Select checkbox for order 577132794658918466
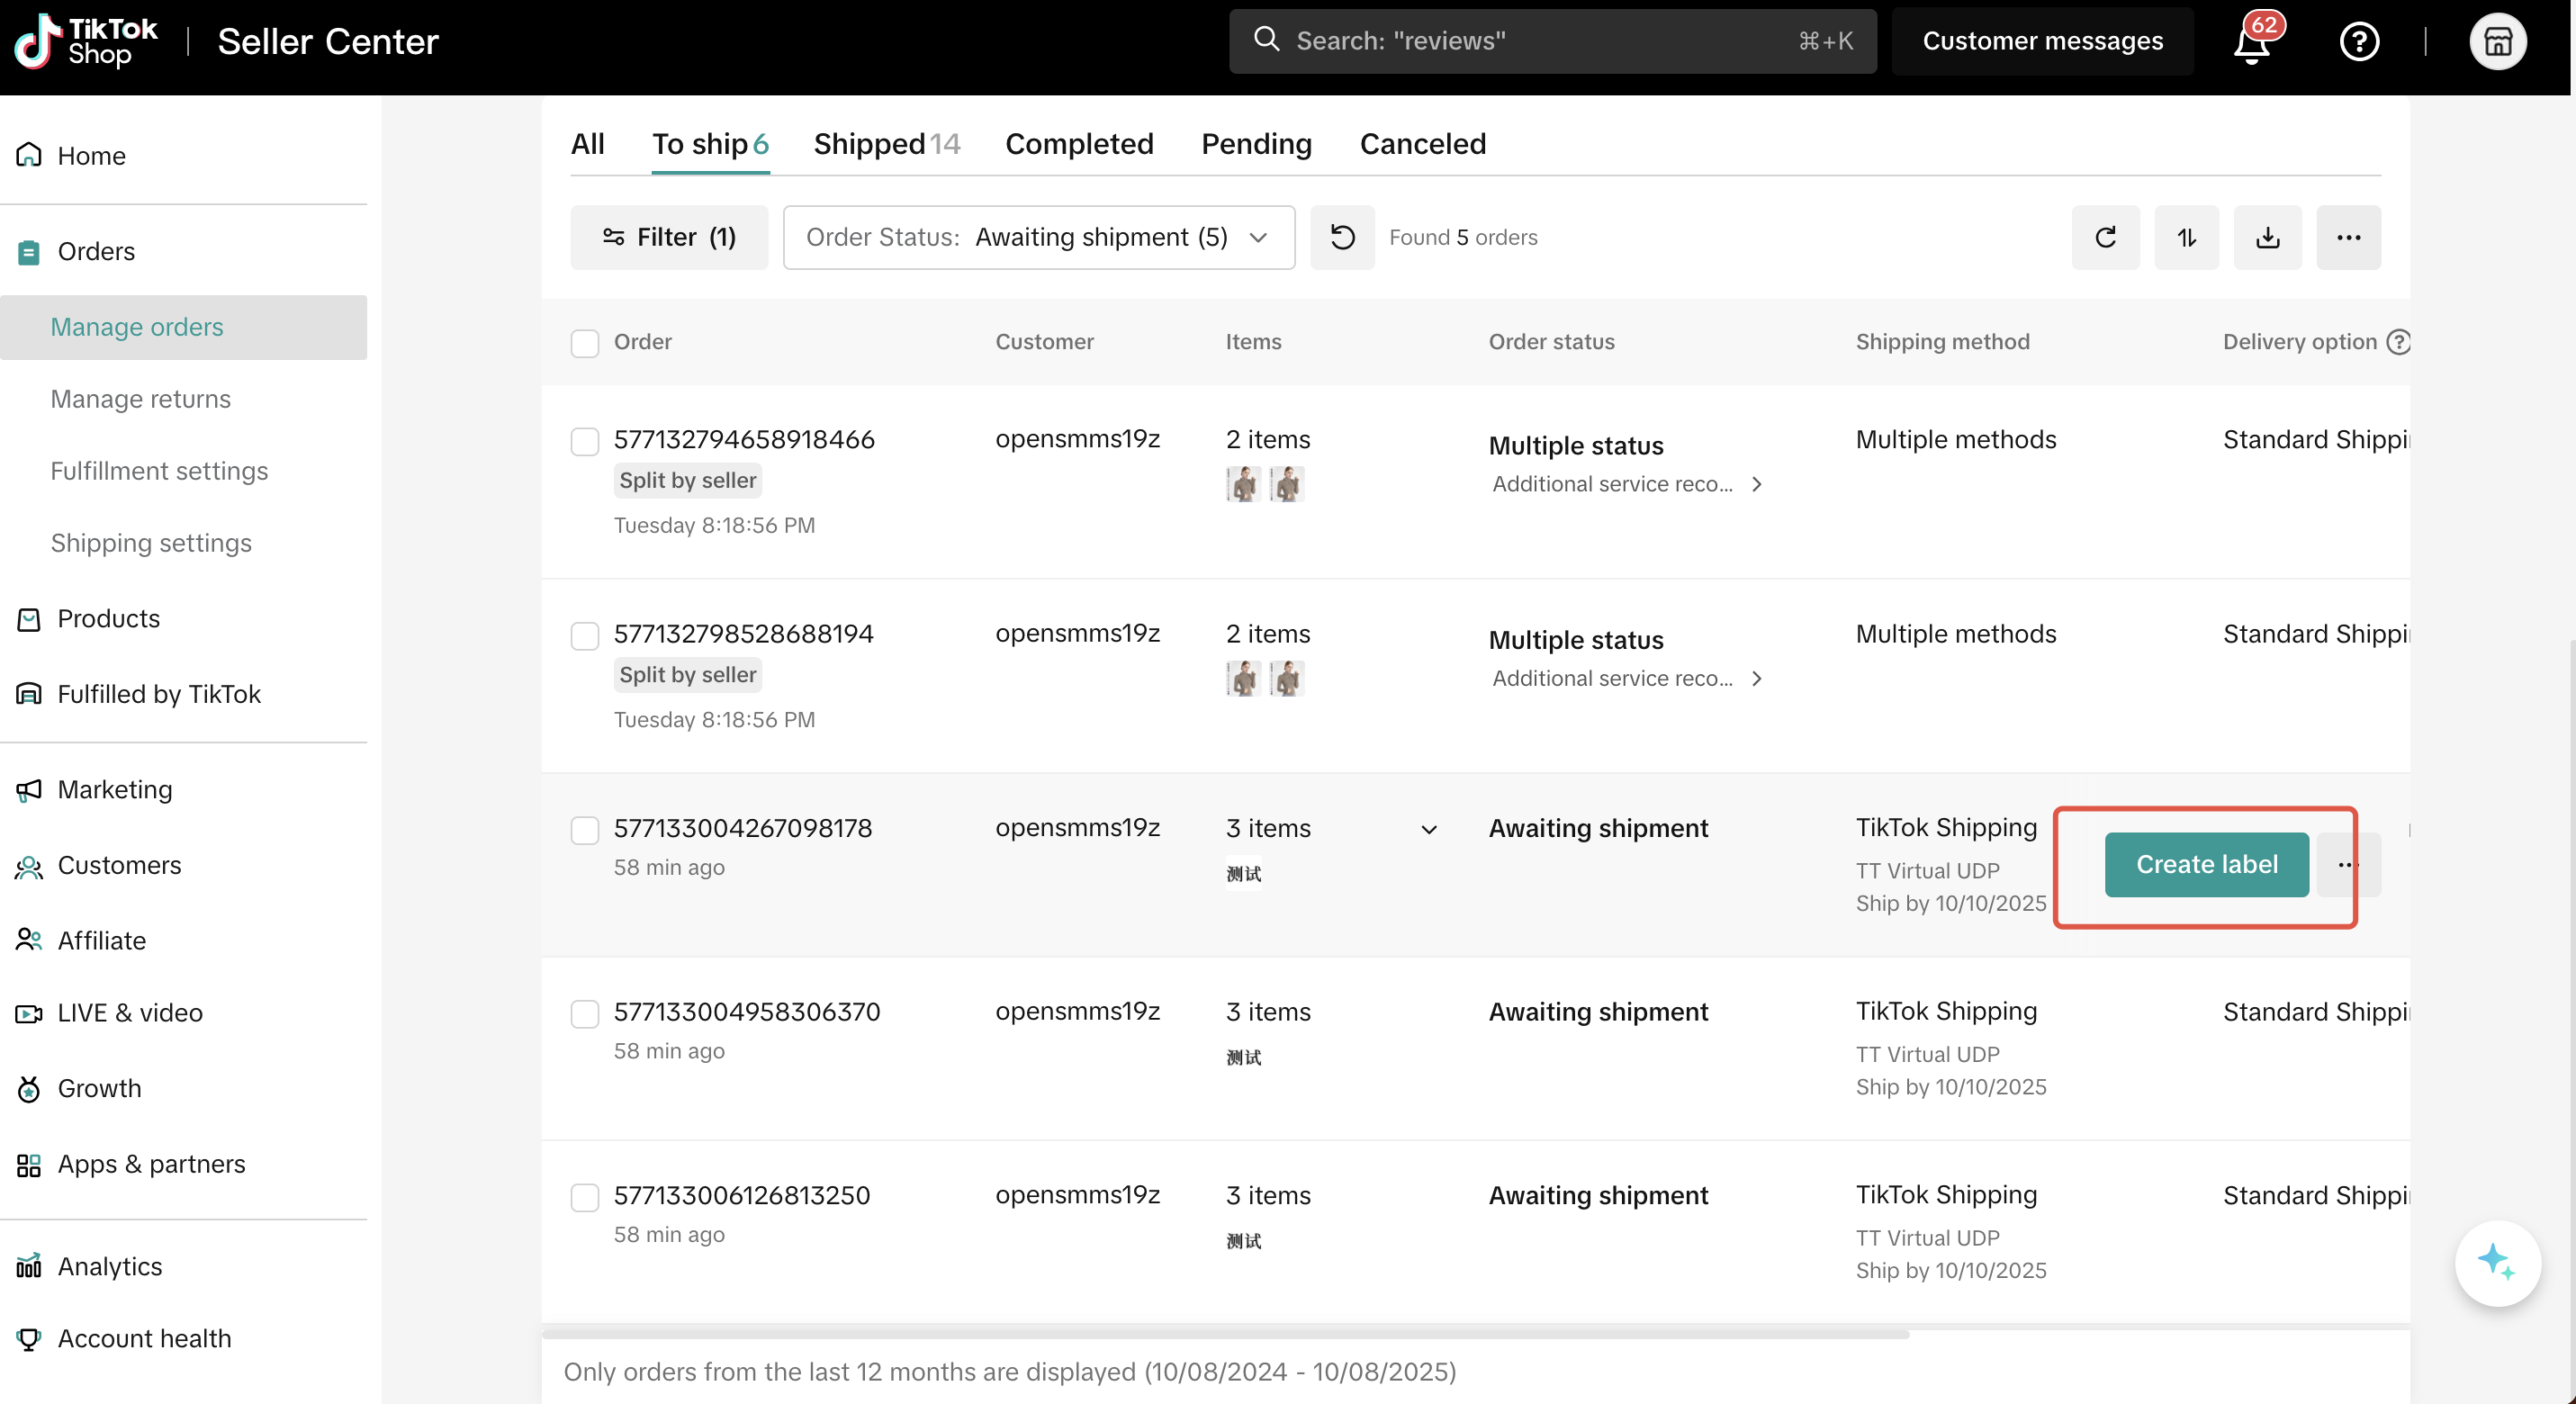 (x=584, y=441)
